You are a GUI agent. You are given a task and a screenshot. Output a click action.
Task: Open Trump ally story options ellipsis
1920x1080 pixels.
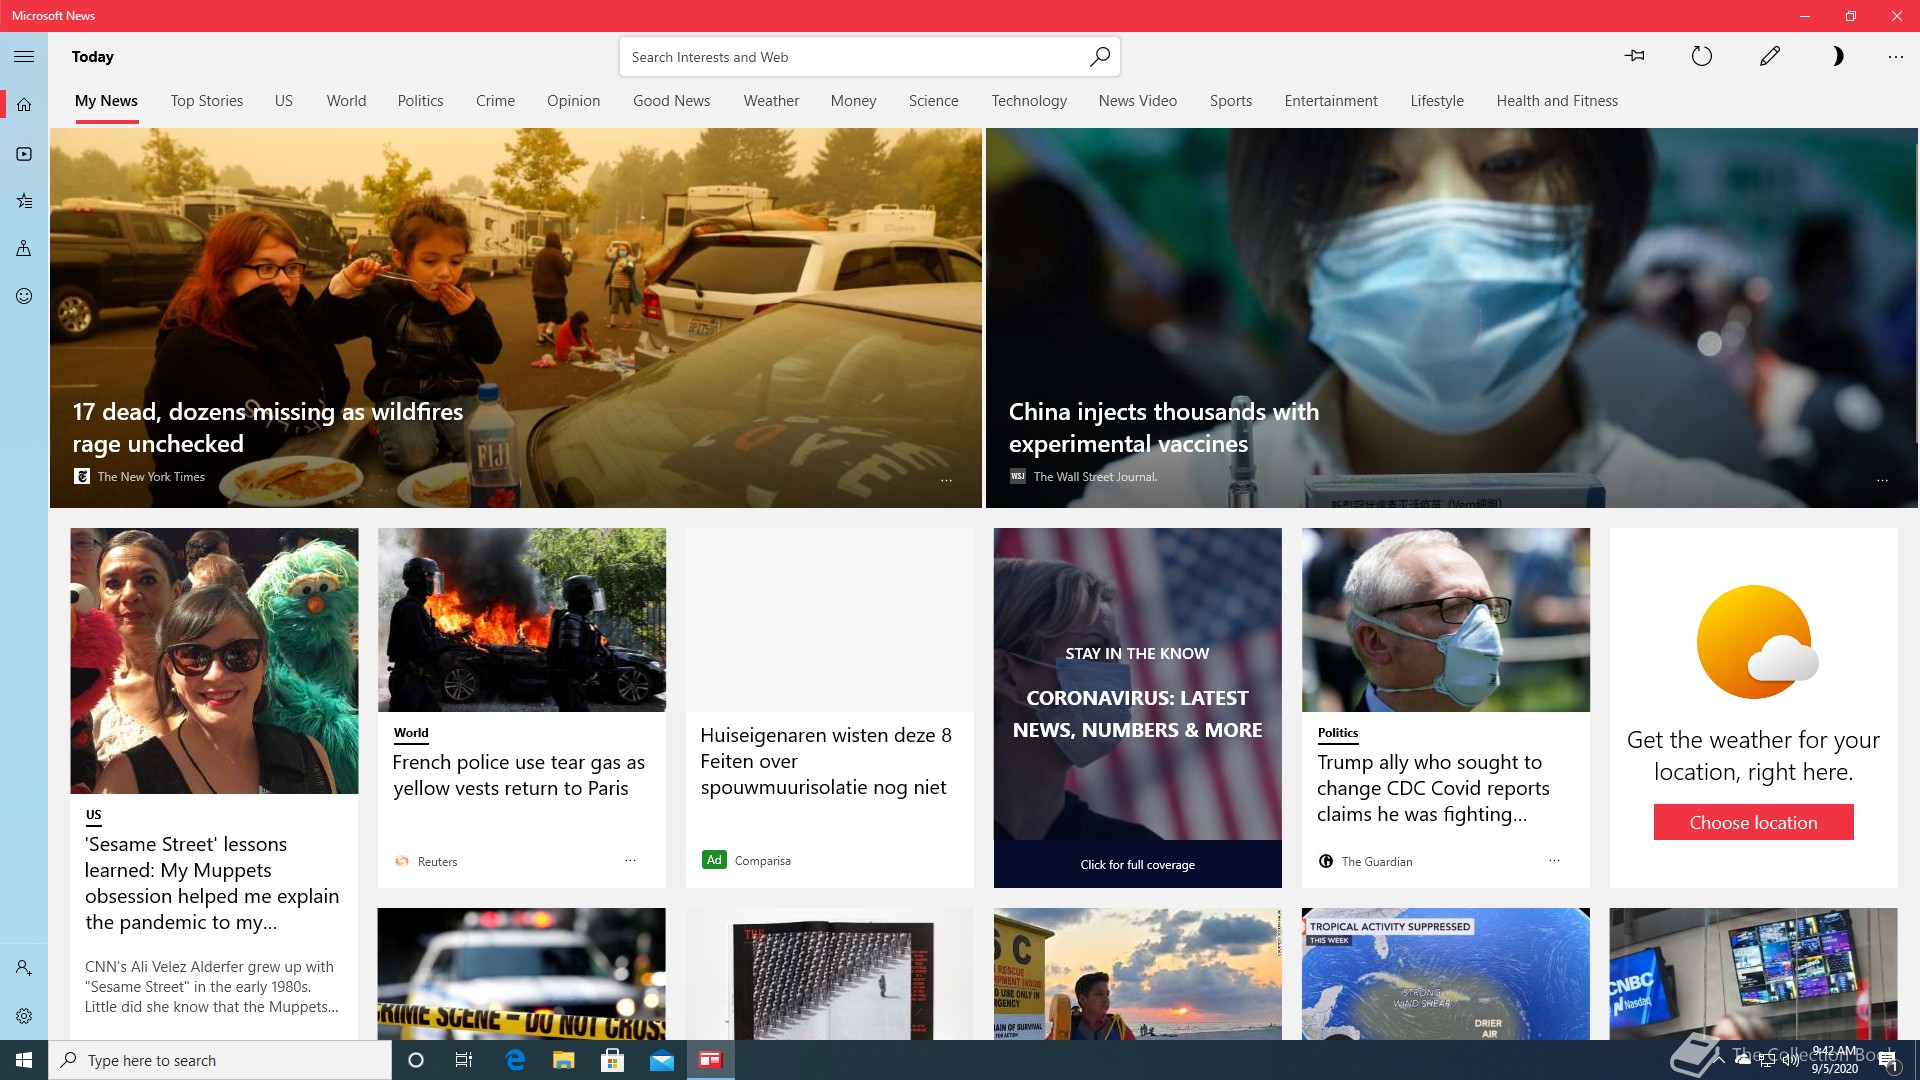pyautogui.click(x=1554, y=860)
